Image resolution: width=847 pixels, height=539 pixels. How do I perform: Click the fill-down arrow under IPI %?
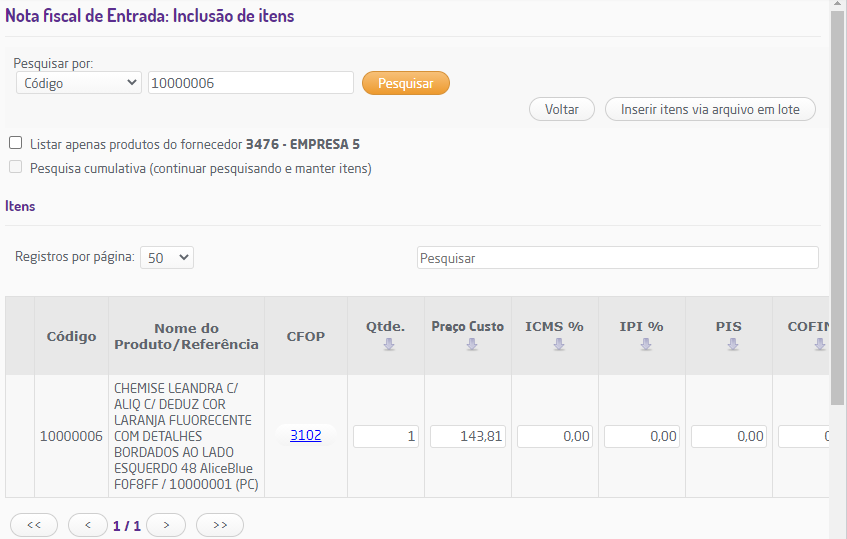[646, 344]
